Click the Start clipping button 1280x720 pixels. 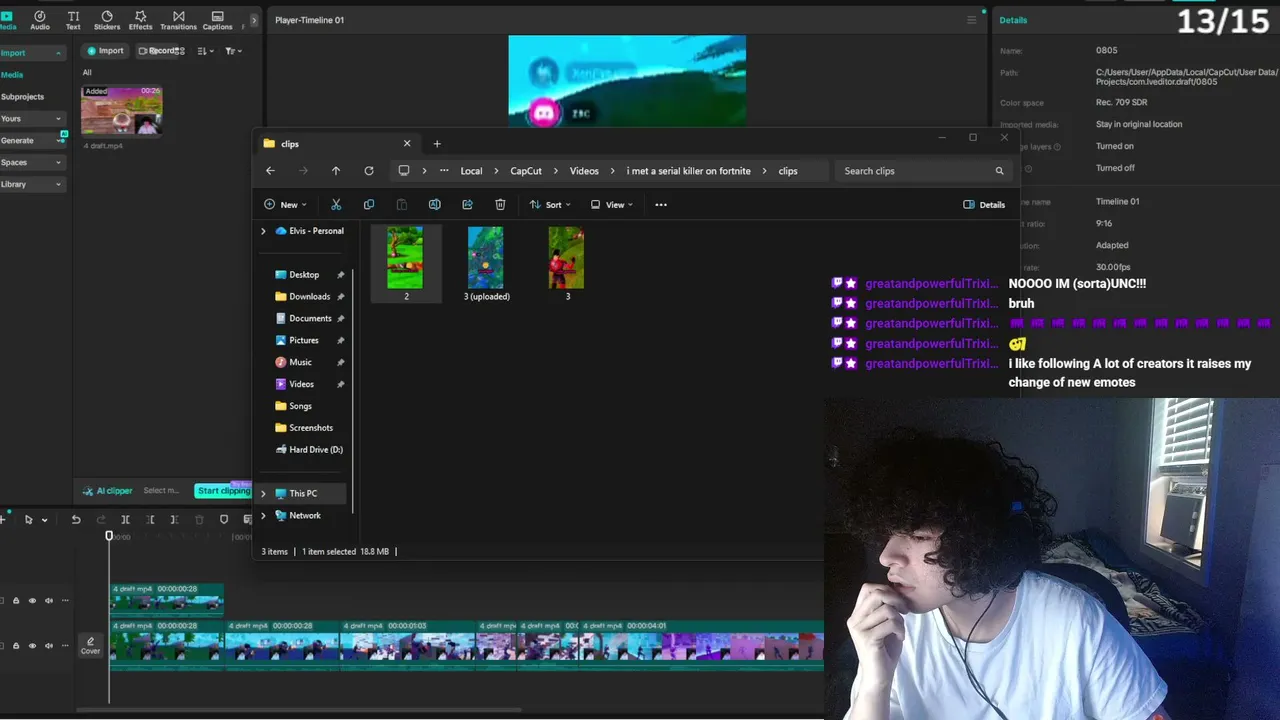pyautogui.click(x=223, y=491)
